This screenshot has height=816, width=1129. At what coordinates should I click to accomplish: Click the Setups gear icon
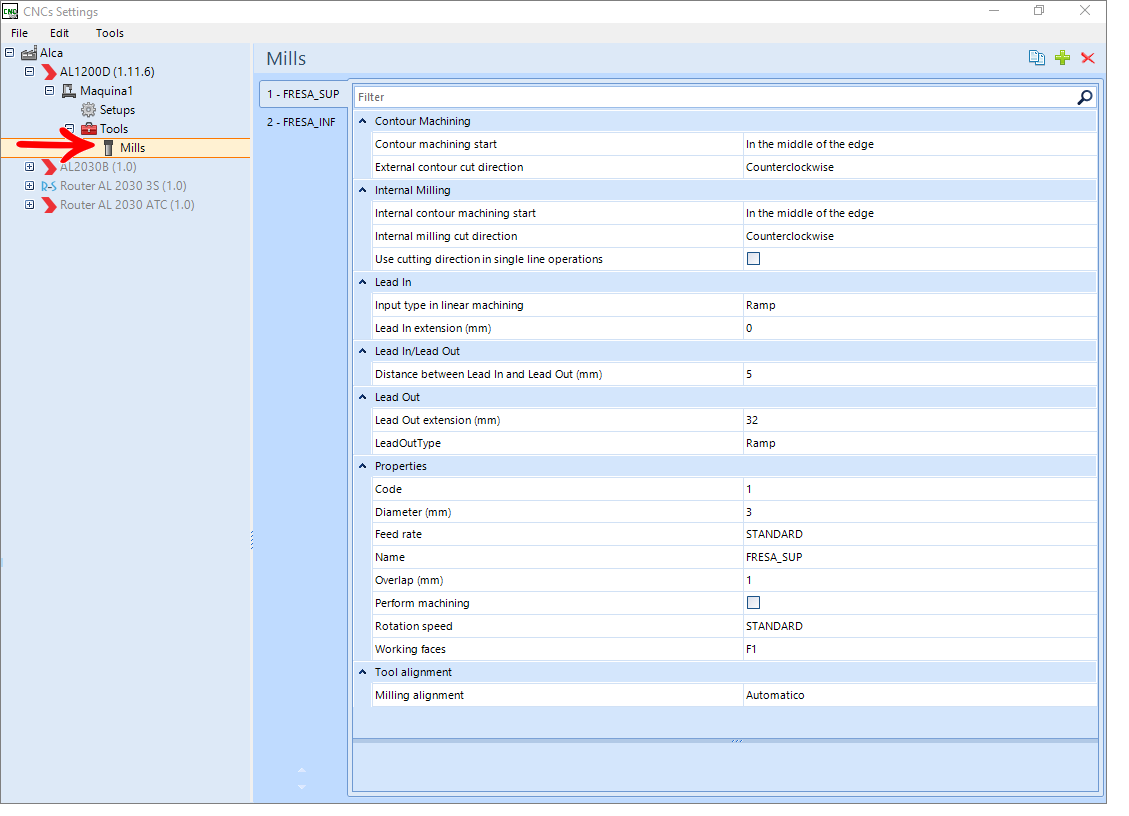[89, 110]
